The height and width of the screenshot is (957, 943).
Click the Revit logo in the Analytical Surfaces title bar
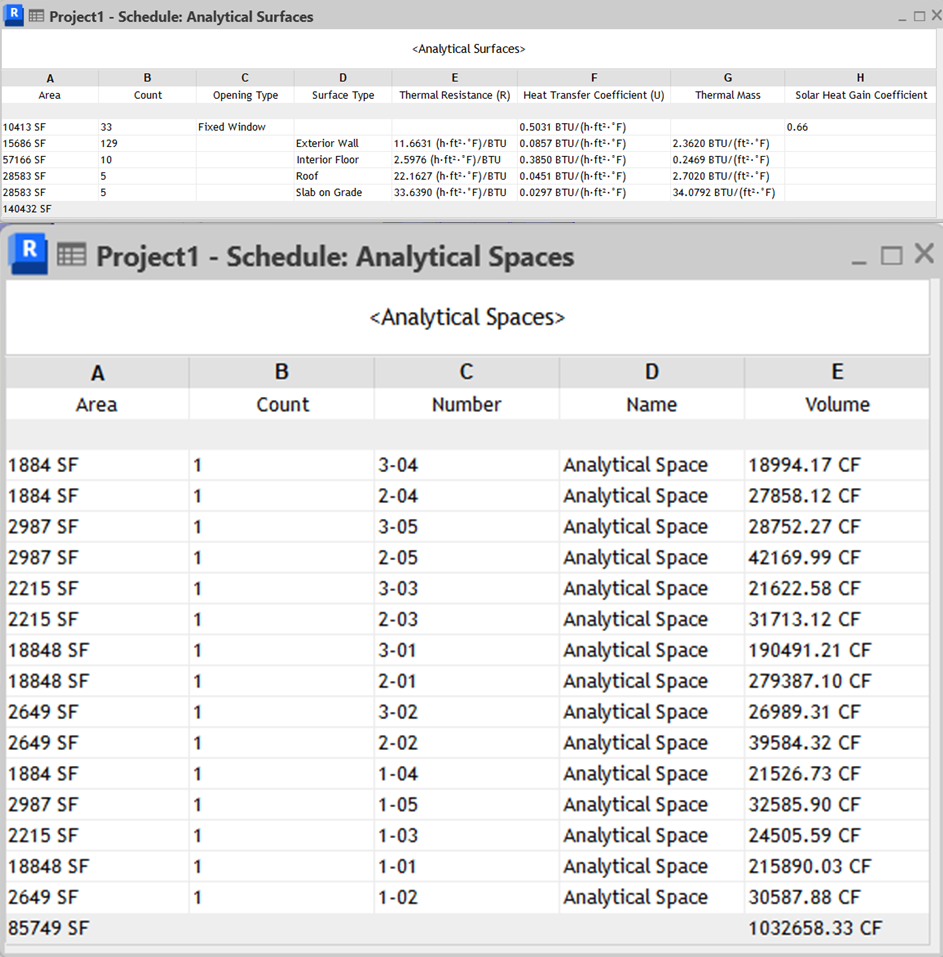(14, 16)
